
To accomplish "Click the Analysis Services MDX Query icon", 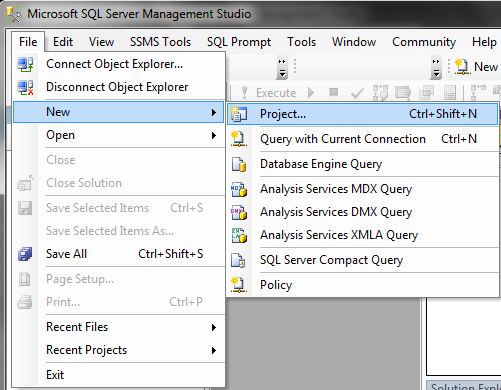I will pos(239,189).
